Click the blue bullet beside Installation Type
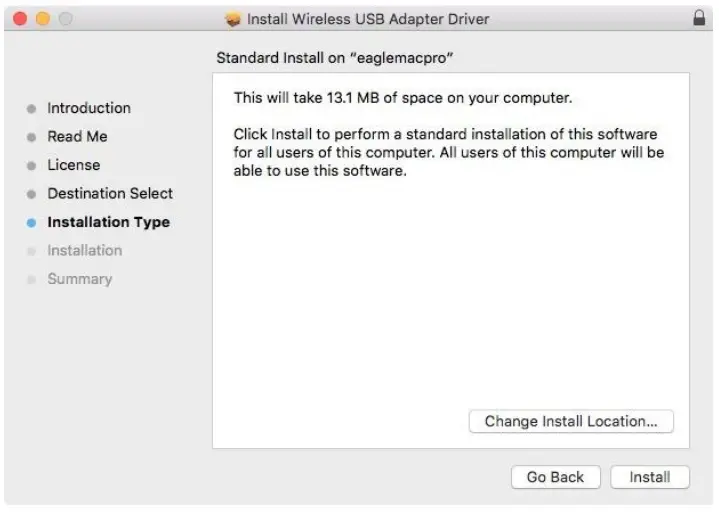719x512 pixels. click(31, 223)
